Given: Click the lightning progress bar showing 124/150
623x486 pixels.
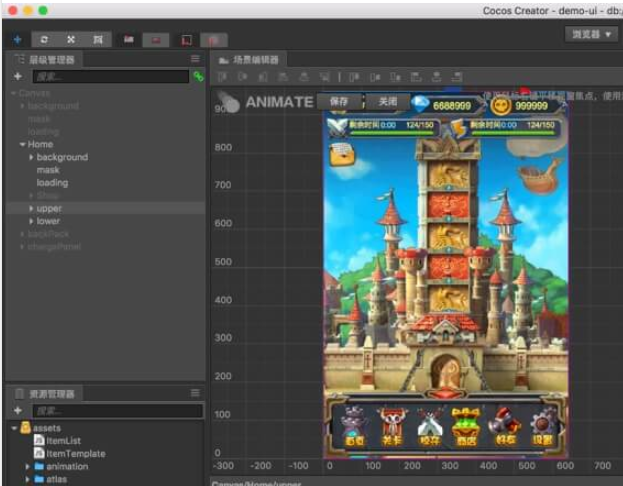Looking at the screenshot, I should click(x=505, y=128).
